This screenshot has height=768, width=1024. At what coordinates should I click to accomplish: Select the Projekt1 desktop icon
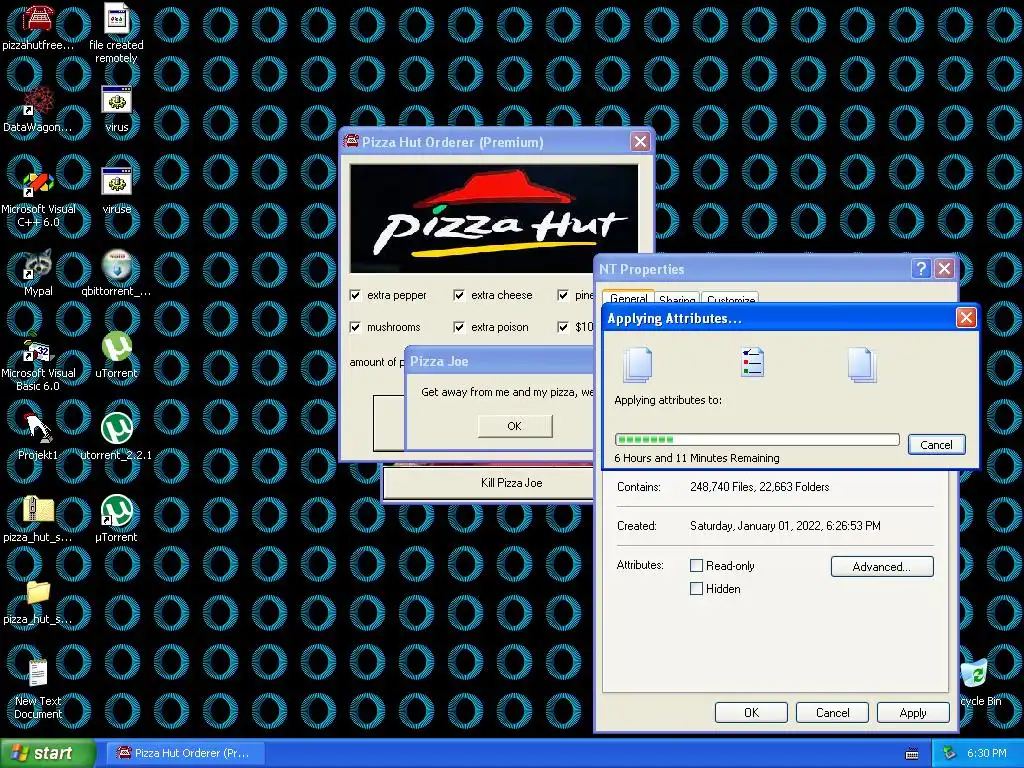pyautogui.click(x=38, y=429)
